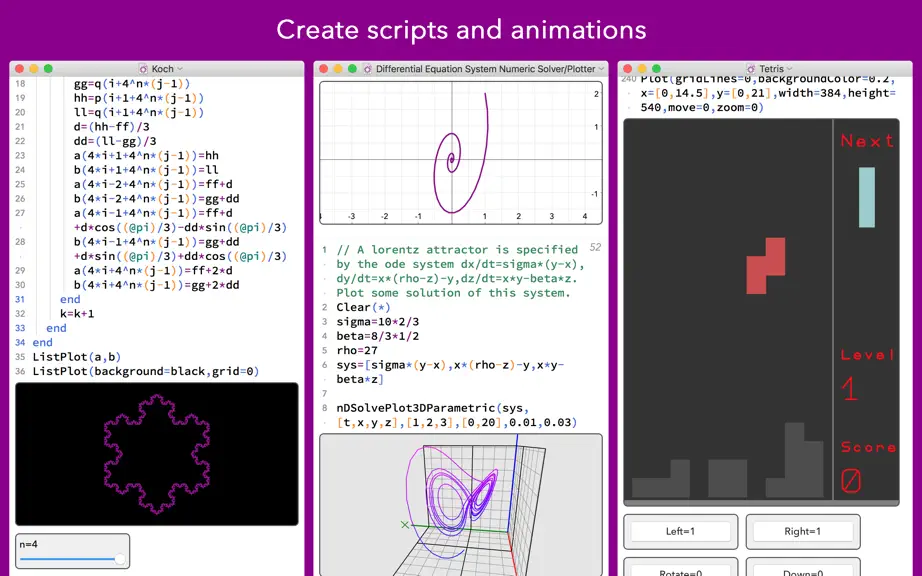Click the yellow minimize button of Tetris window
The width and height of the screenshot is (922, 576).
[642, 69]
